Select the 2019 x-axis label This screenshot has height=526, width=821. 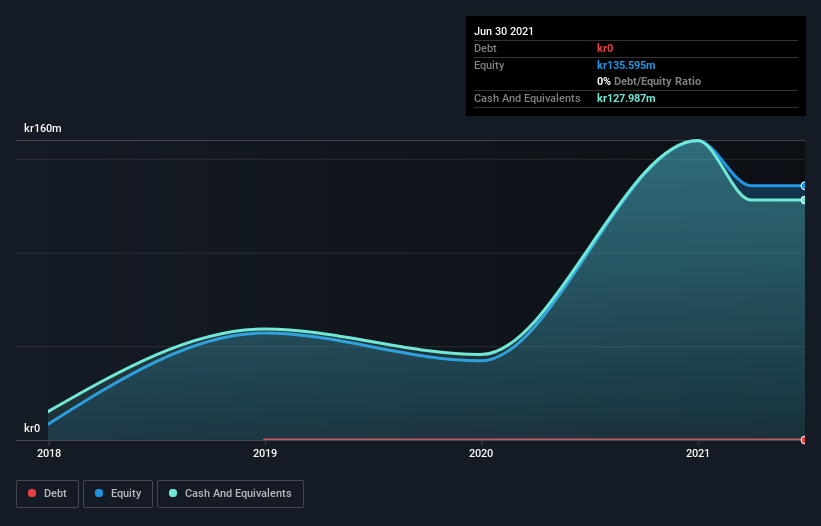tap(265, 453)
